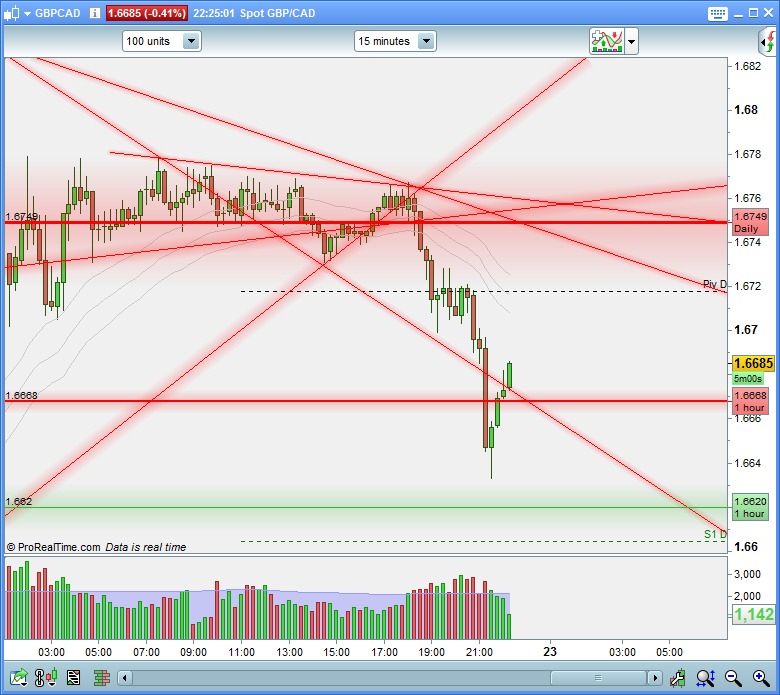
Task: Click the 1.6749 label at chart left edge
Action: tap(21, 216)
